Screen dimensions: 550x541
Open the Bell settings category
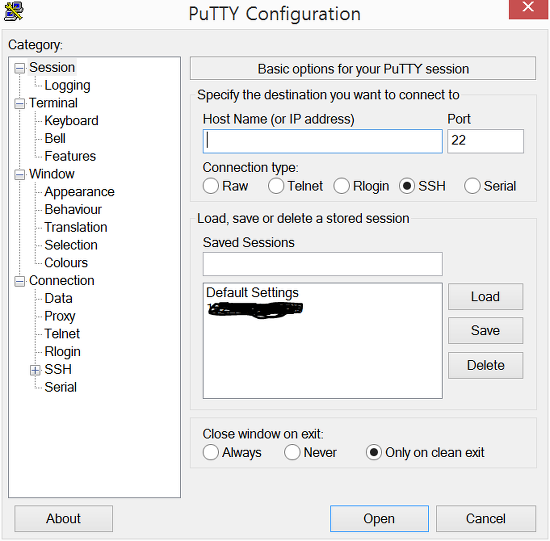(x=55, y=138)
